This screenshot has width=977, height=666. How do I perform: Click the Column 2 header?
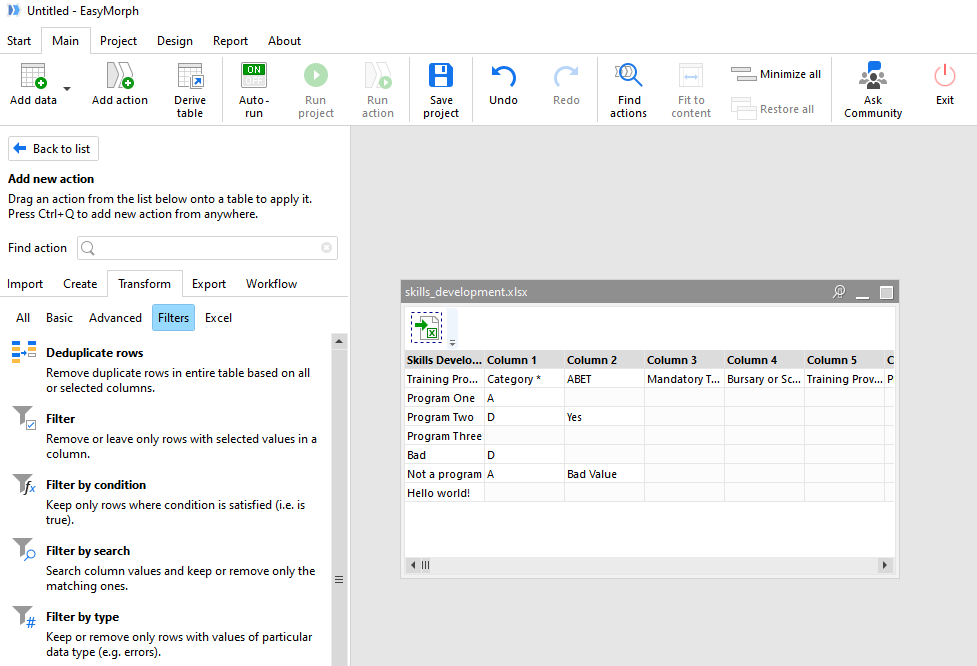pyautogui.click(x=604, y=360)
